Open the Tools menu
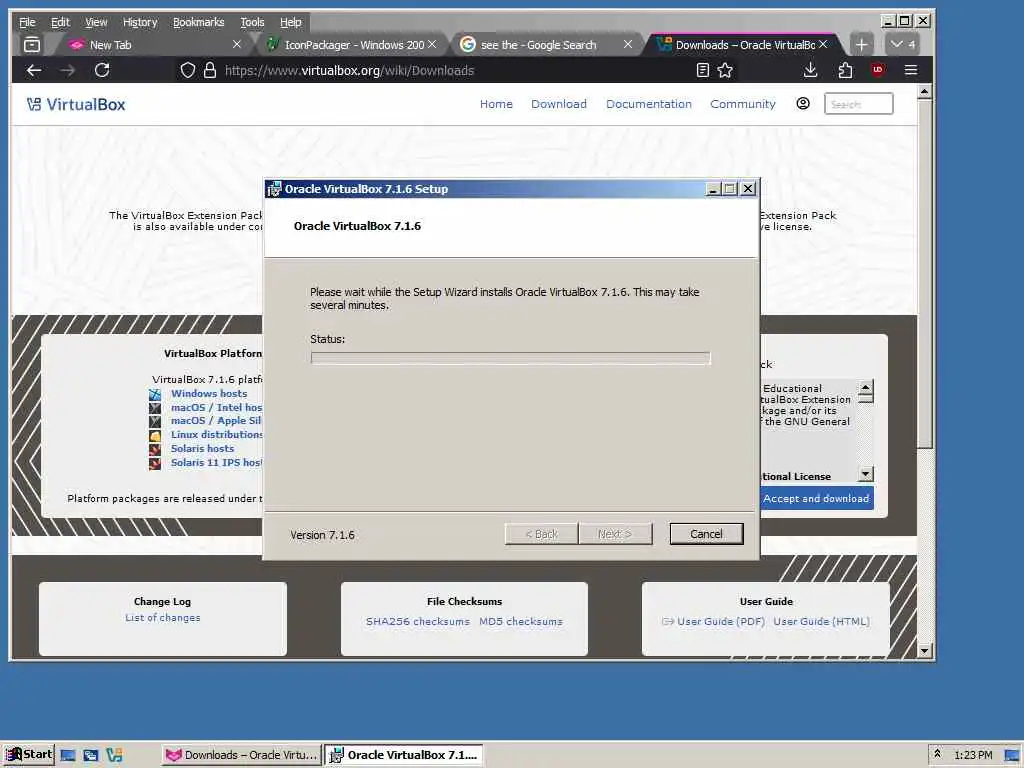 tap(252, 22)
